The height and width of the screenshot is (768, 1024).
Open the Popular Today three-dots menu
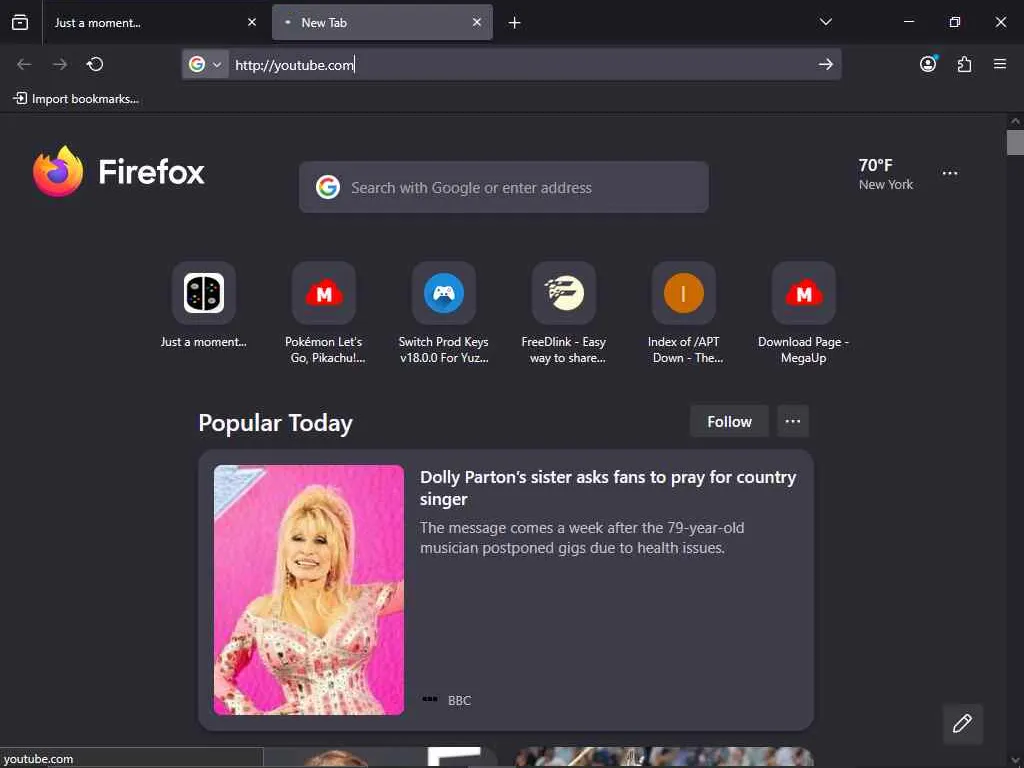(x=793, y=421)
